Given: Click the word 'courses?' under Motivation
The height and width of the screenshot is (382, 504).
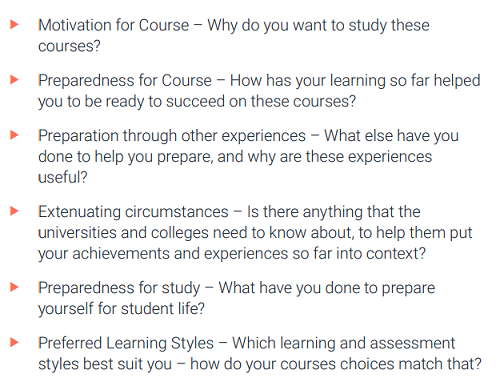Looking at the screenshot, I should [69, 46].
